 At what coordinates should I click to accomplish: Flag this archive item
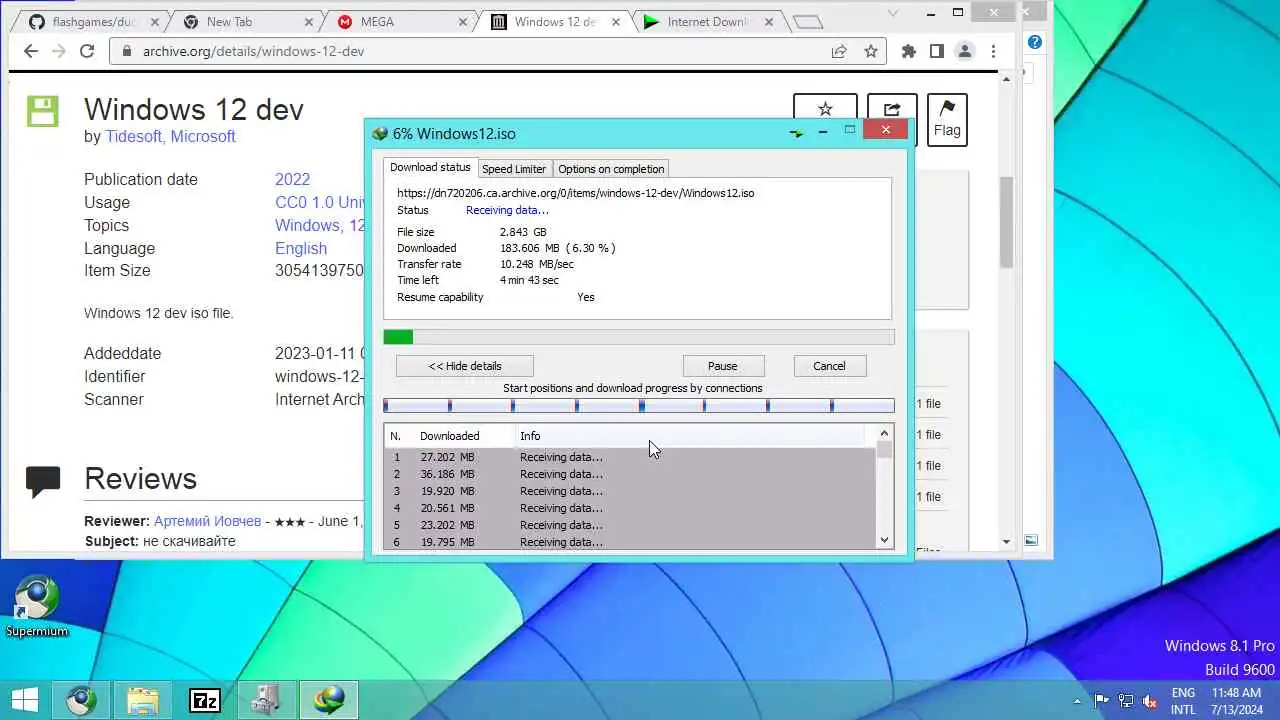click(947, 120)
